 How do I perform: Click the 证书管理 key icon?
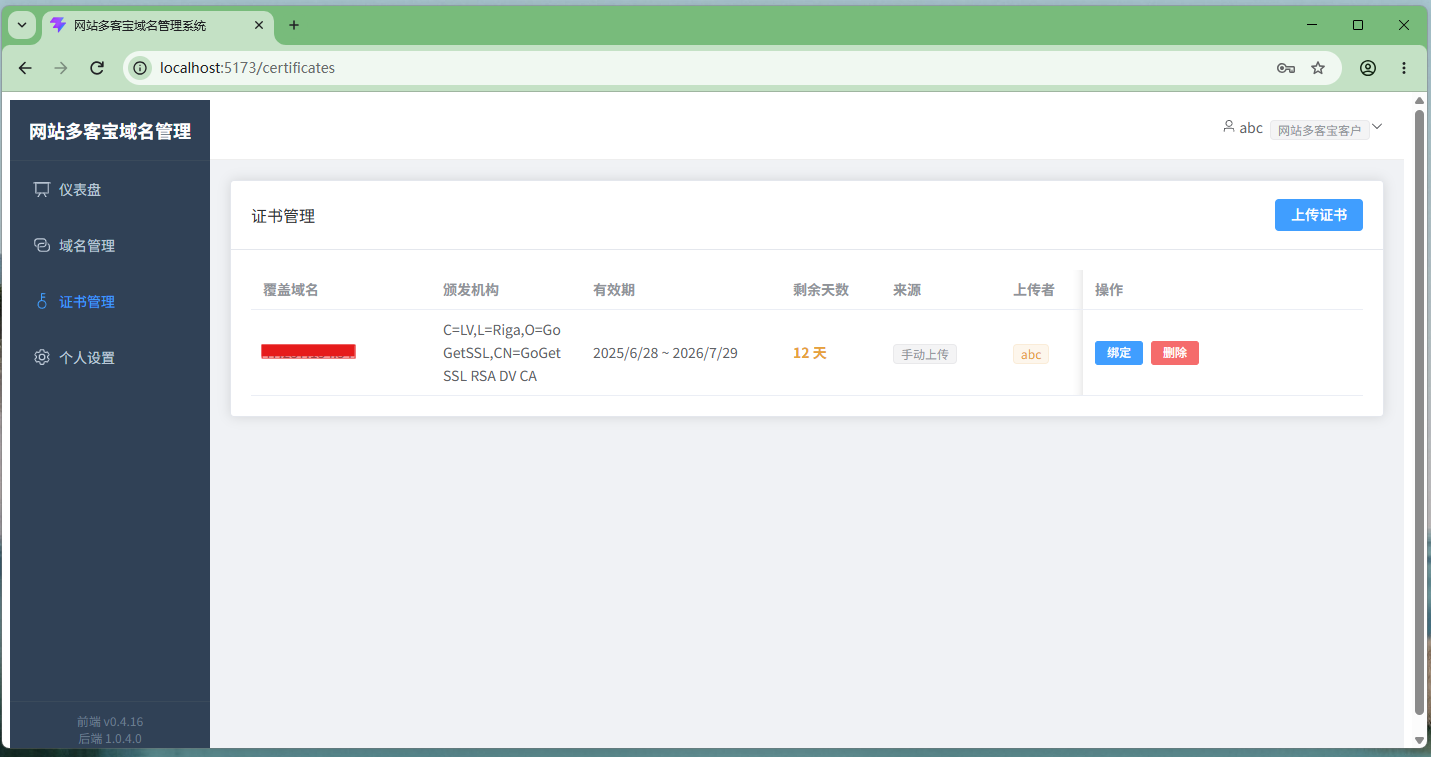coord(41,301)
